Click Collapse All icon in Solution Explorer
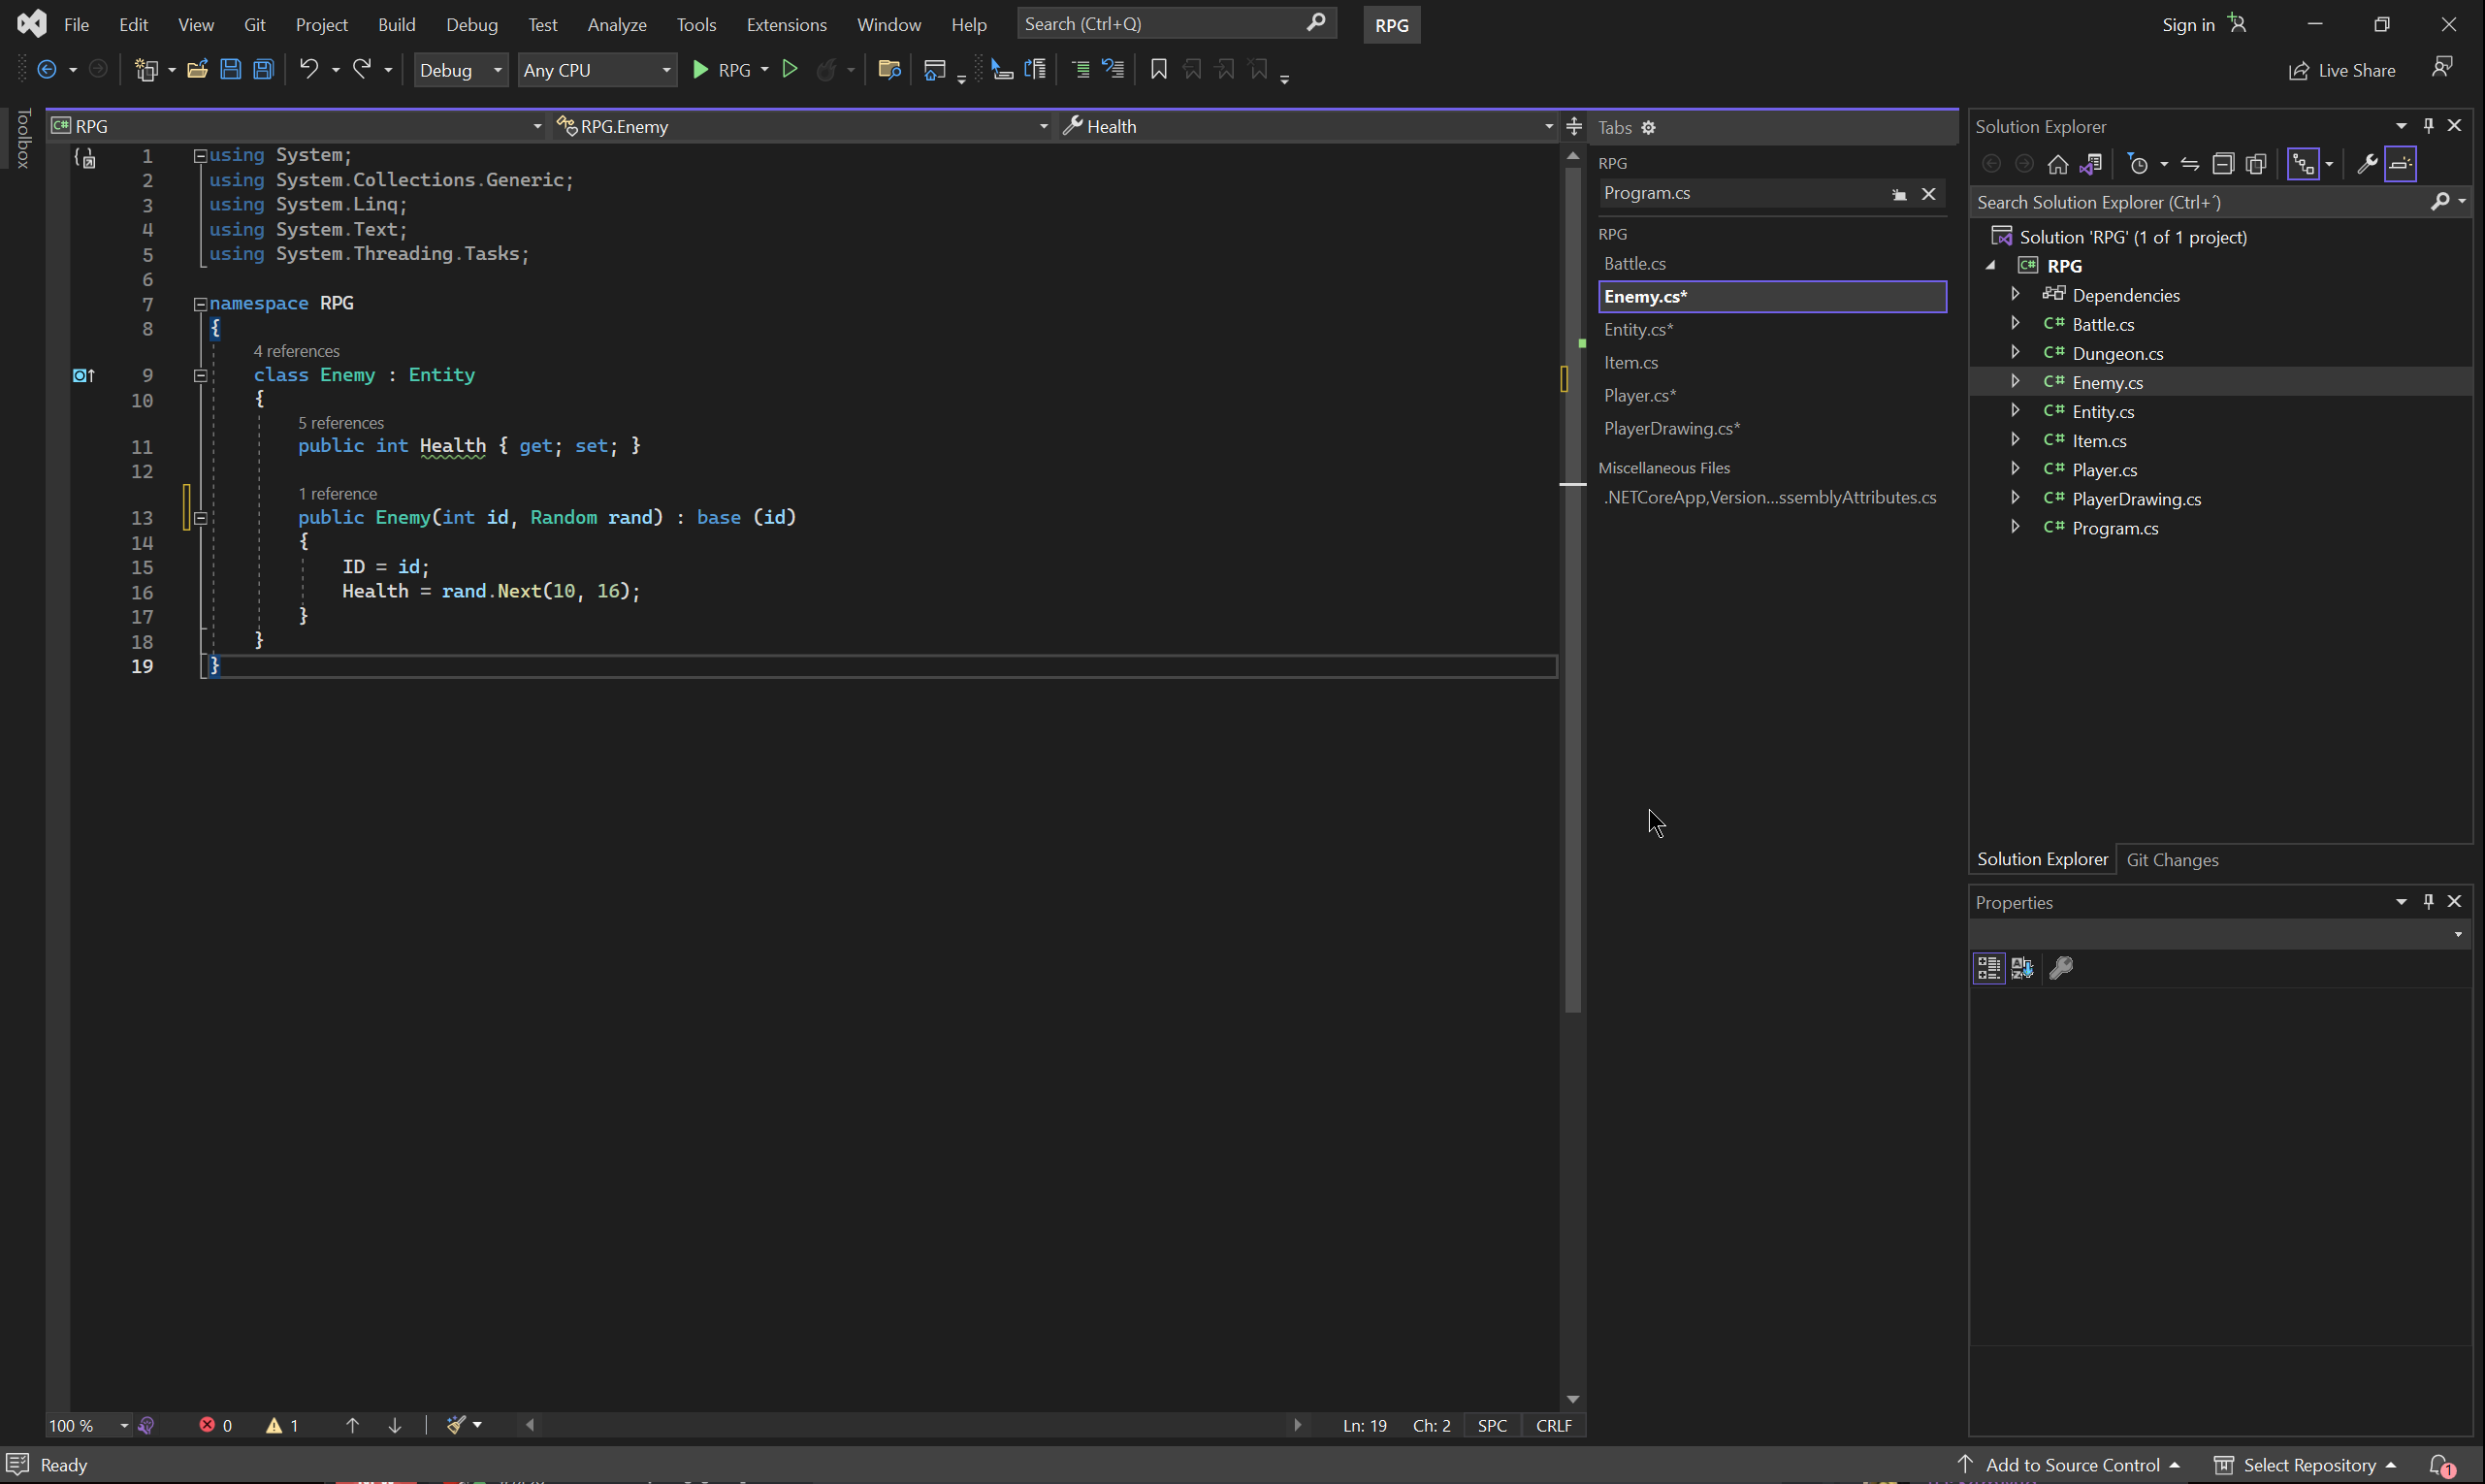Image resolution: width=2485 pixels, height=1484 pixels. pyautogui.click(x=2222, y=164)
